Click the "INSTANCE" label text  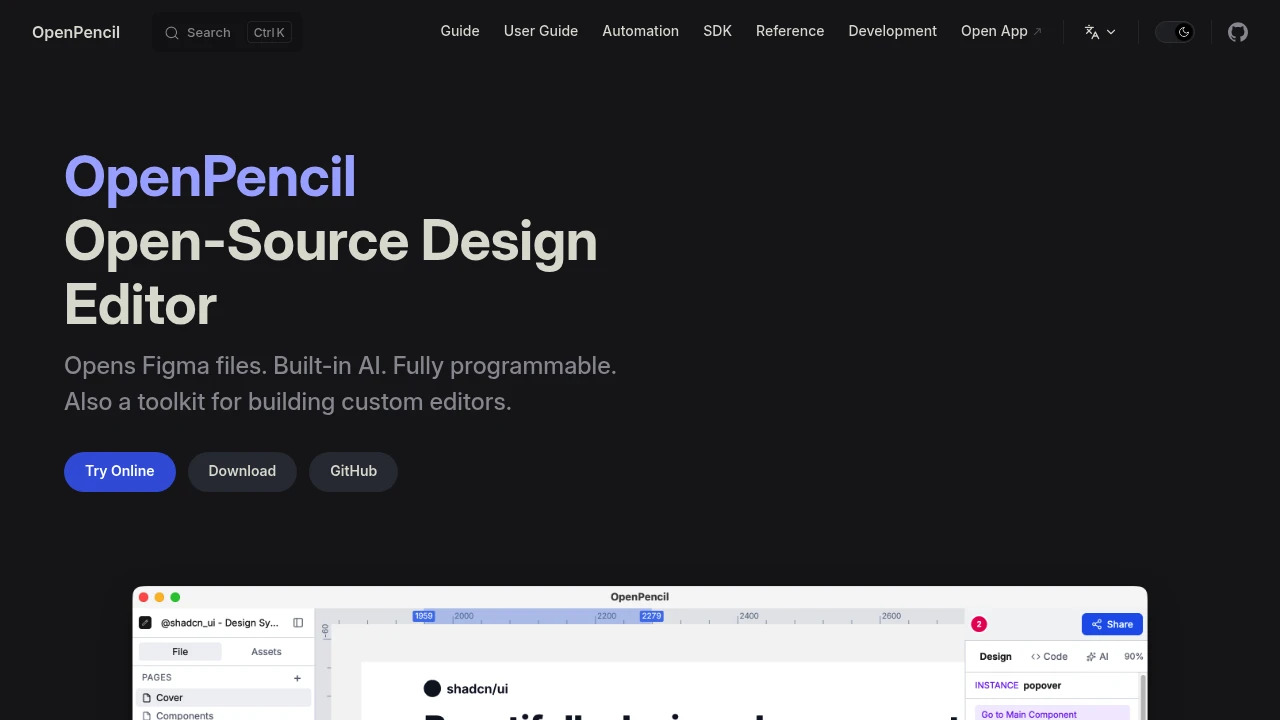996,685
